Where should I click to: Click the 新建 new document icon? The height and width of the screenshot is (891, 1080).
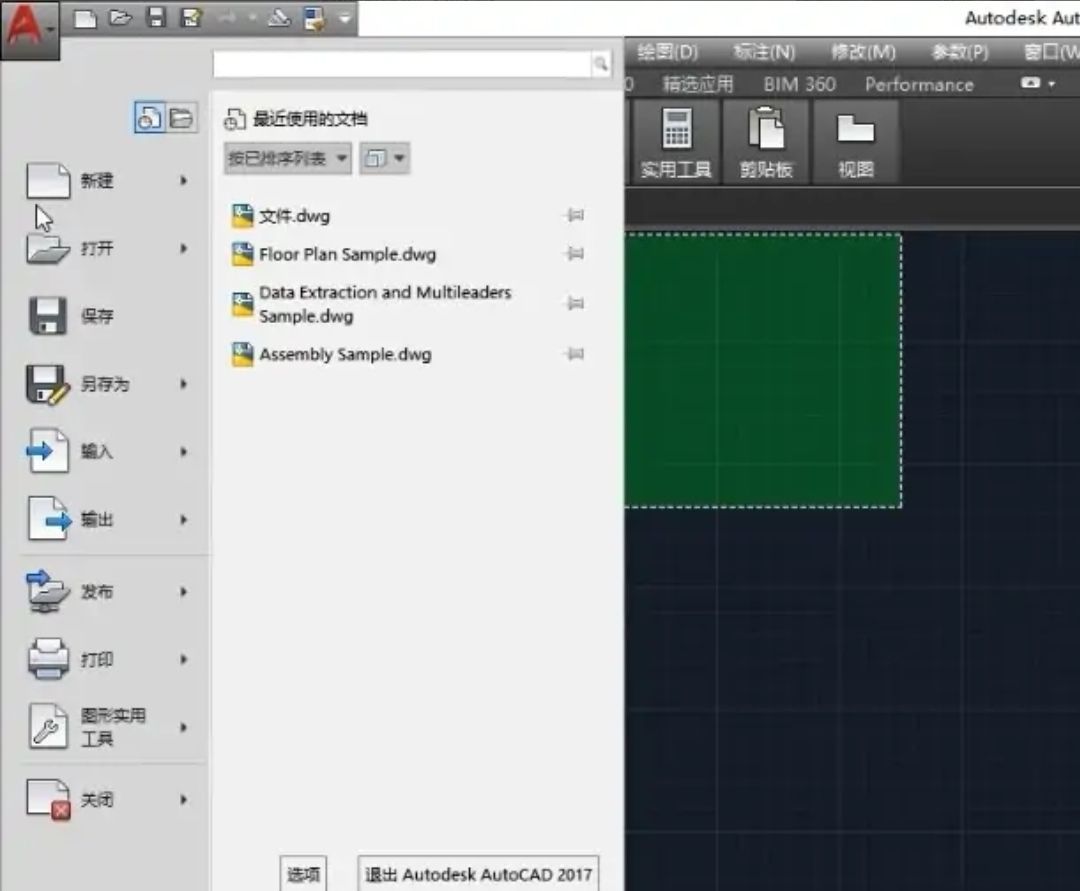coord(48,180)
